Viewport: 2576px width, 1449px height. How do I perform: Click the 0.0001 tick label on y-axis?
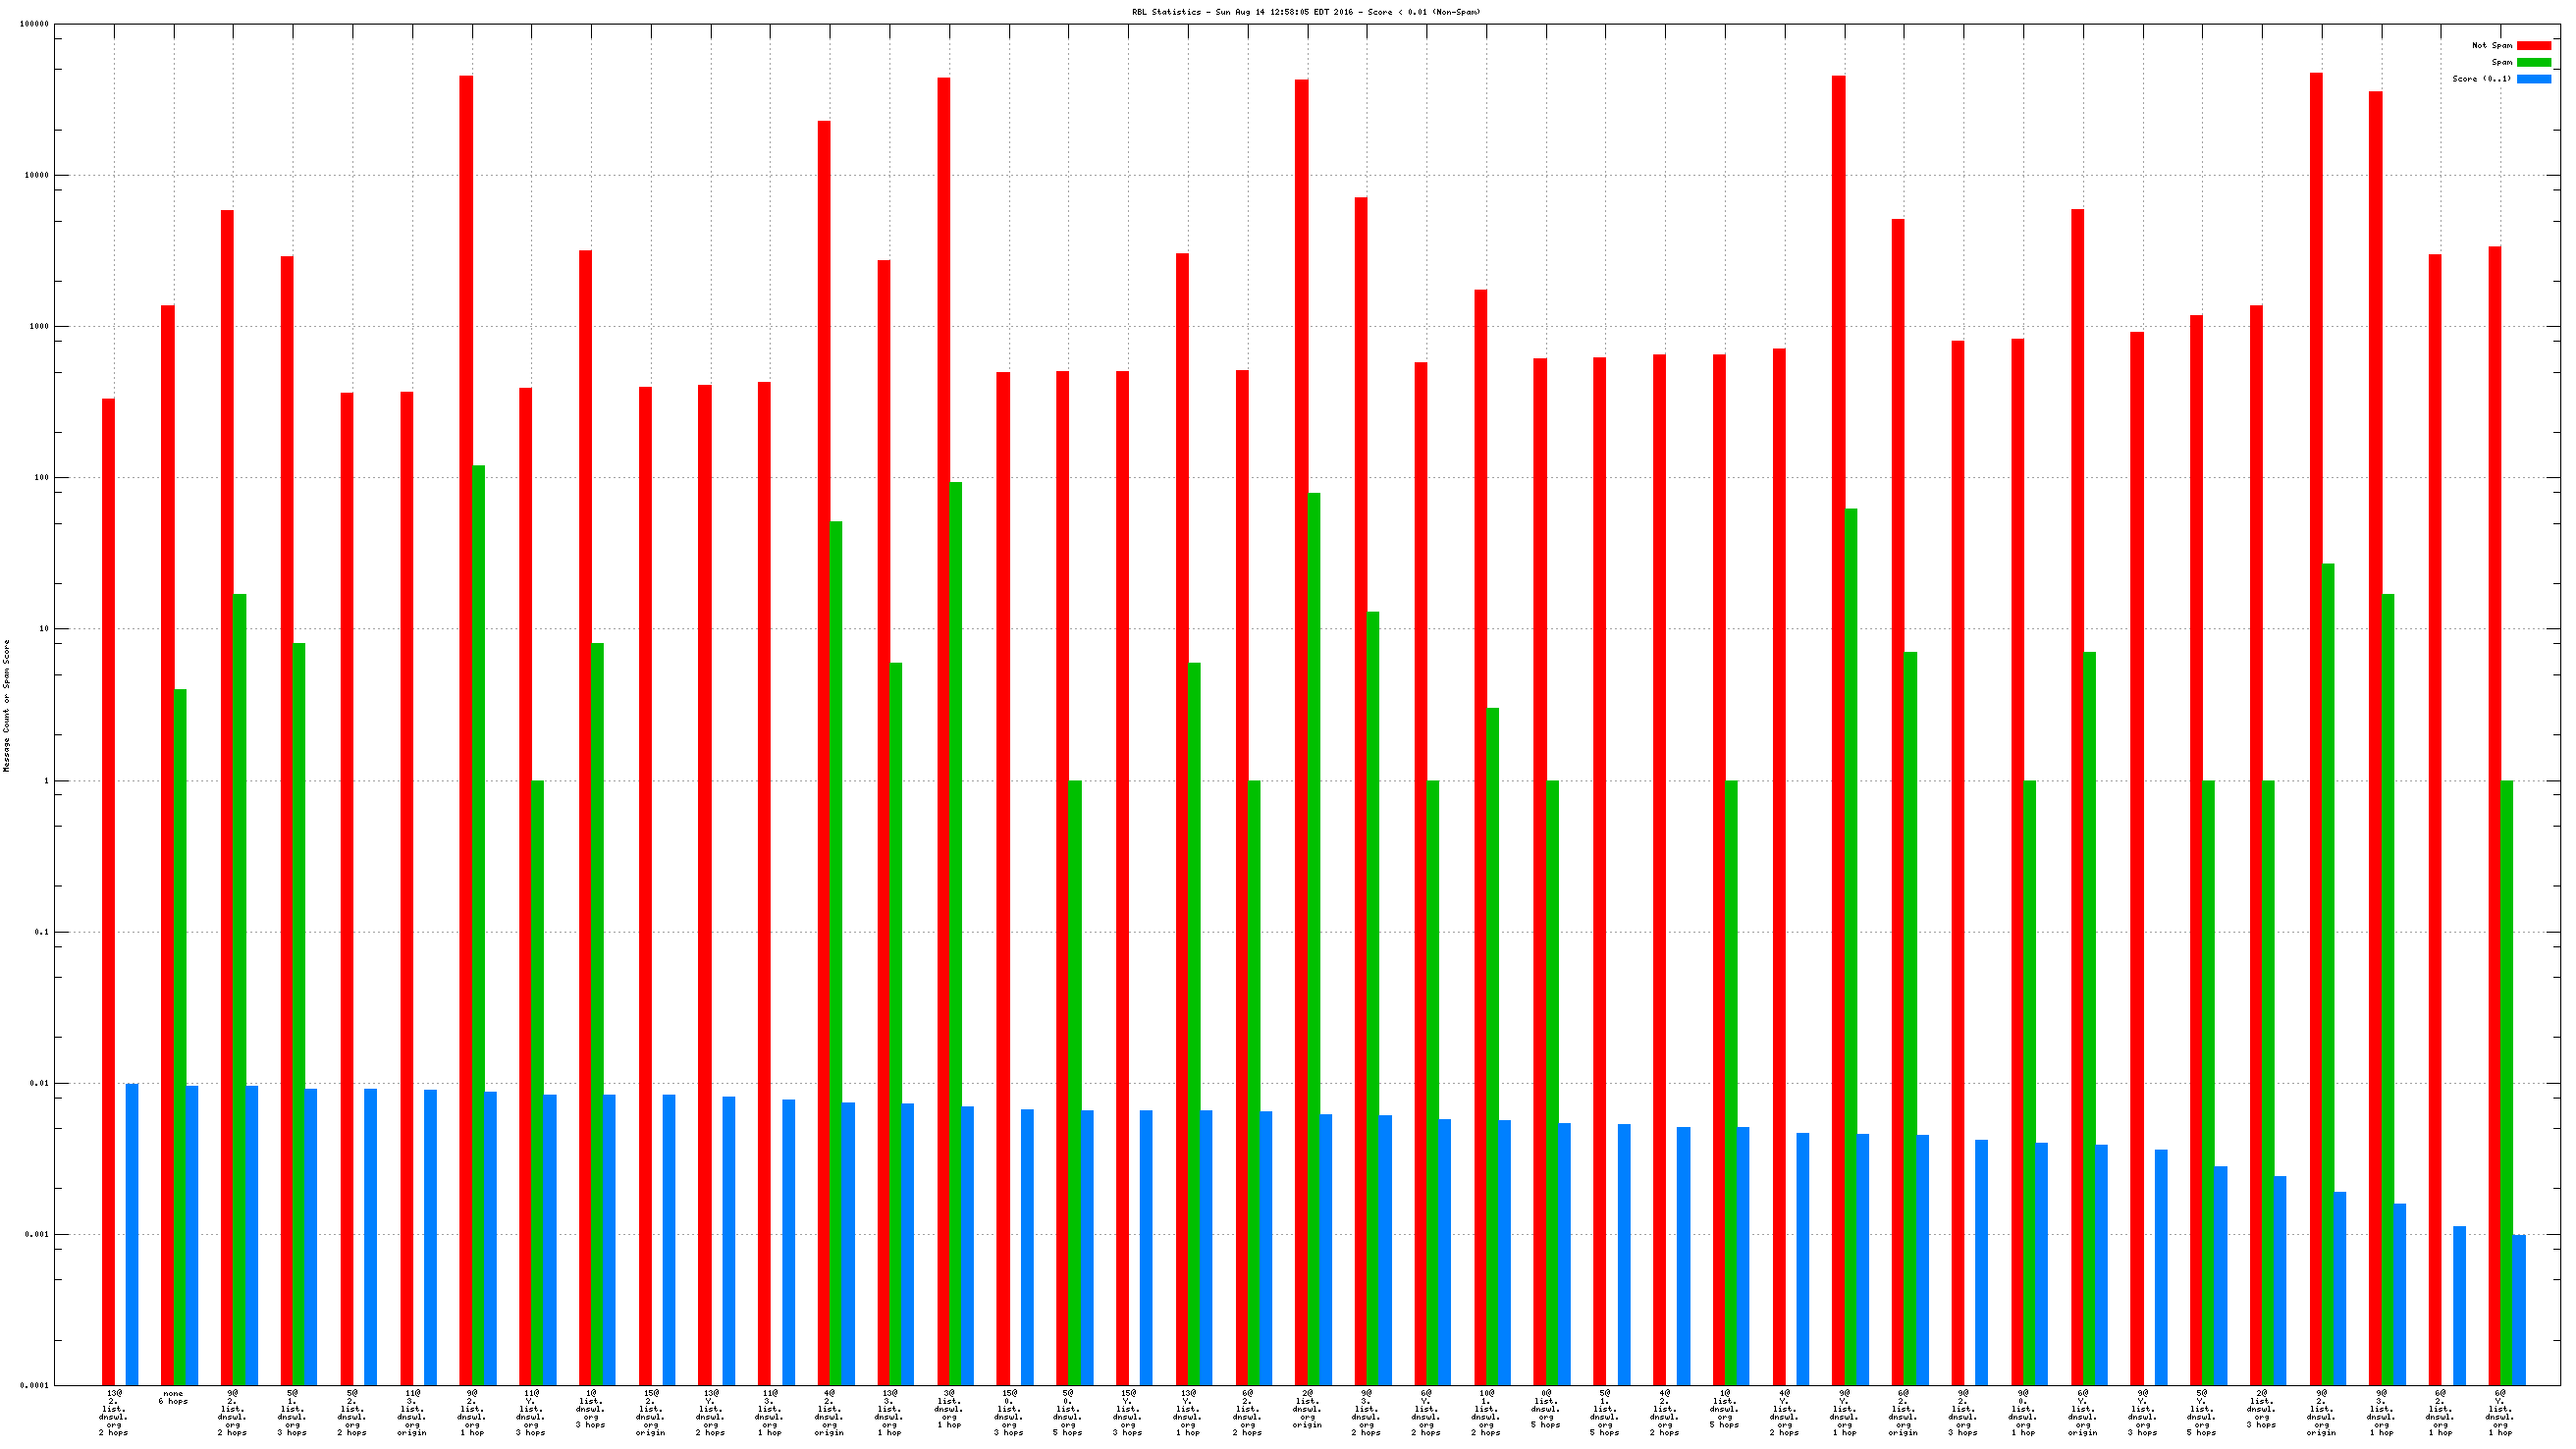[34, 1385]
